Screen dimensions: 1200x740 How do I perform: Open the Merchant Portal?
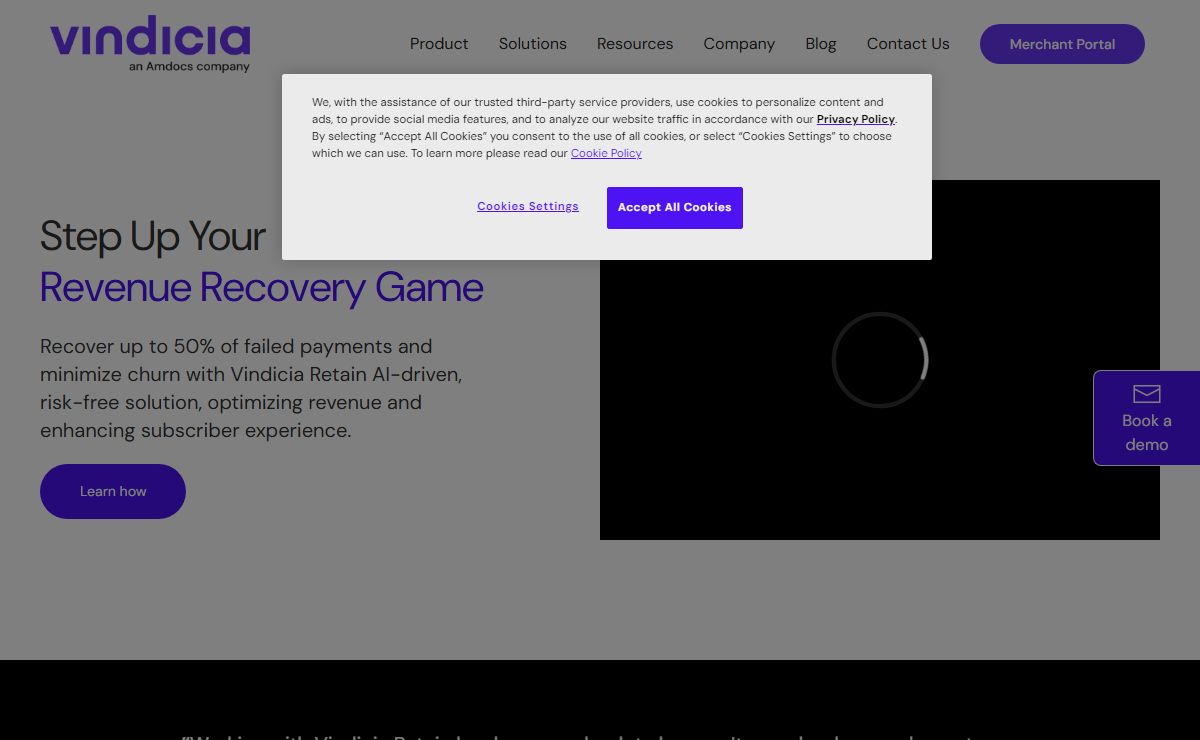(x=1062, y=44)
